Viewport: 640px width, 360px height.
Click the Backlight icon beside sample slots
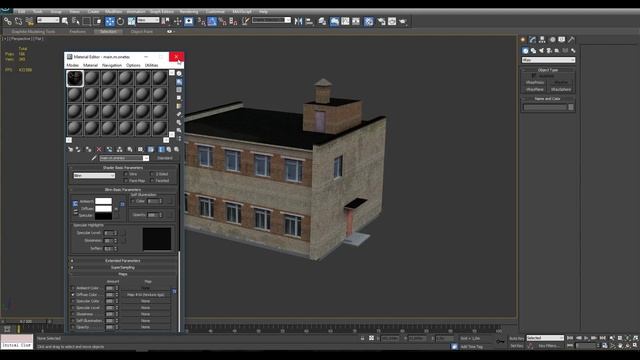click(x=179, y=82)
